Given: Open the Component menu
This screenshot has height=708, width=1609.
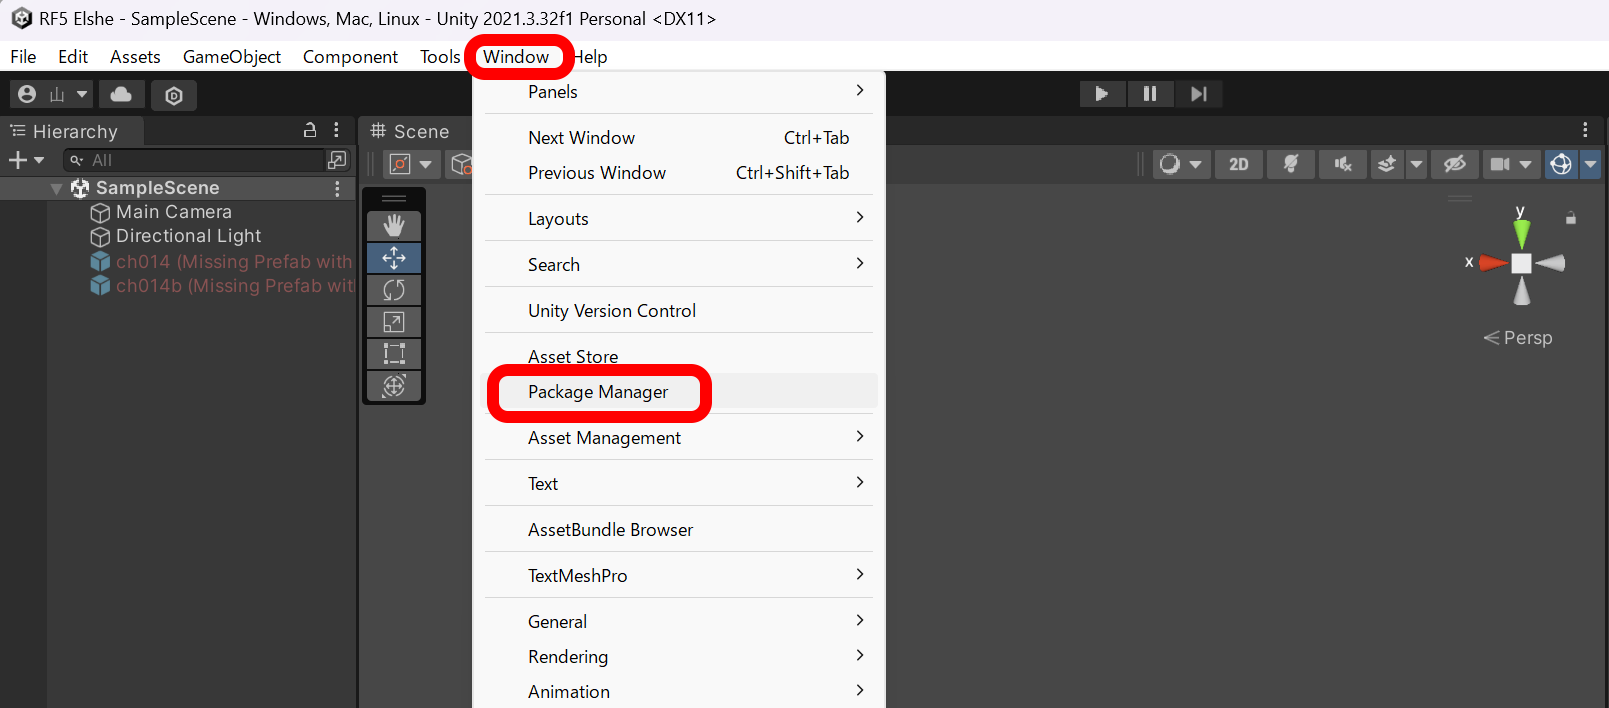Looking at the screenshot, I should 350,57.
